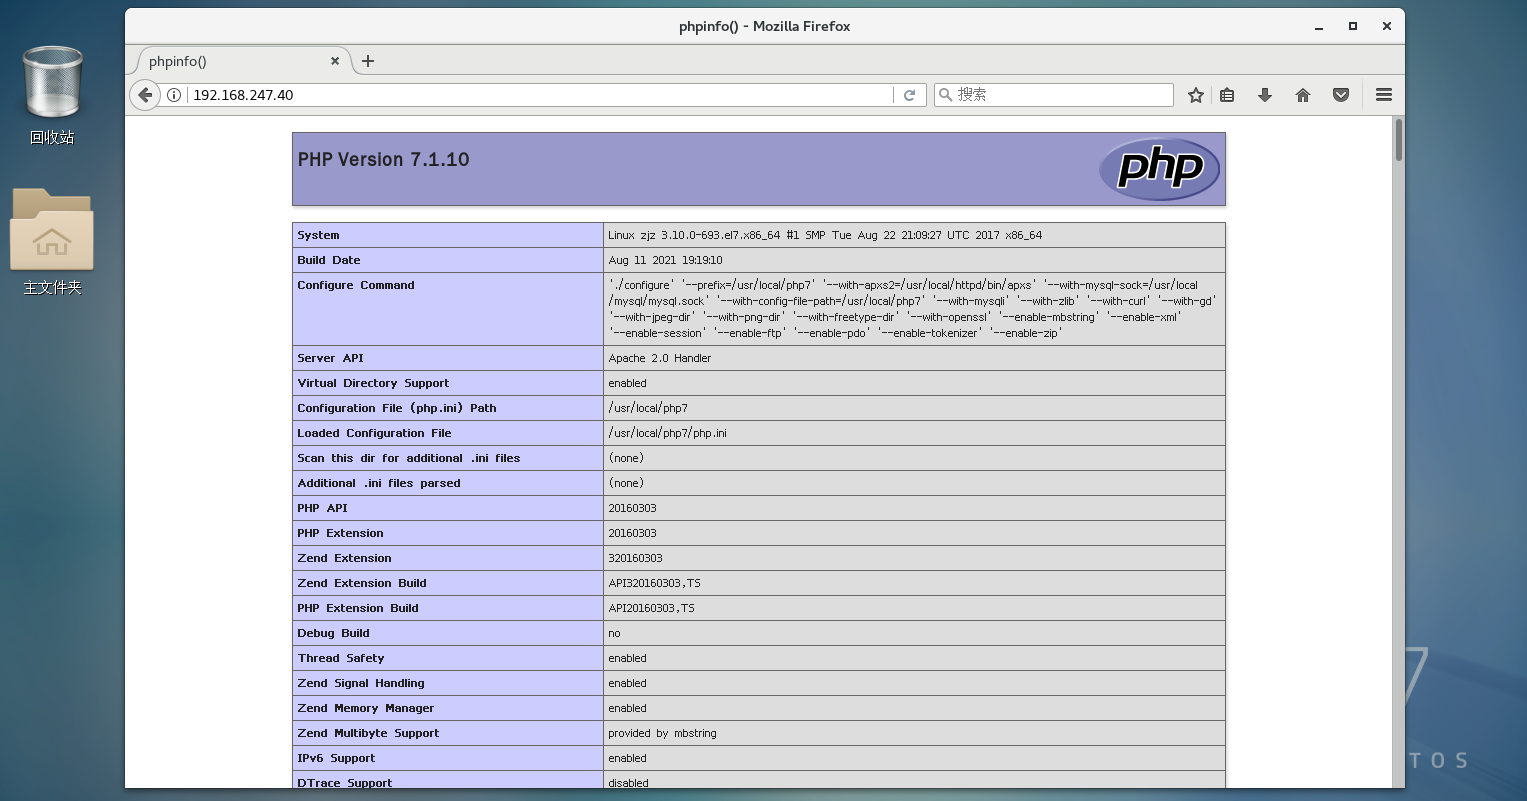This screenshot has height=801, width=1527.
Task: Click the Server API label
Action: pos(330,358)
